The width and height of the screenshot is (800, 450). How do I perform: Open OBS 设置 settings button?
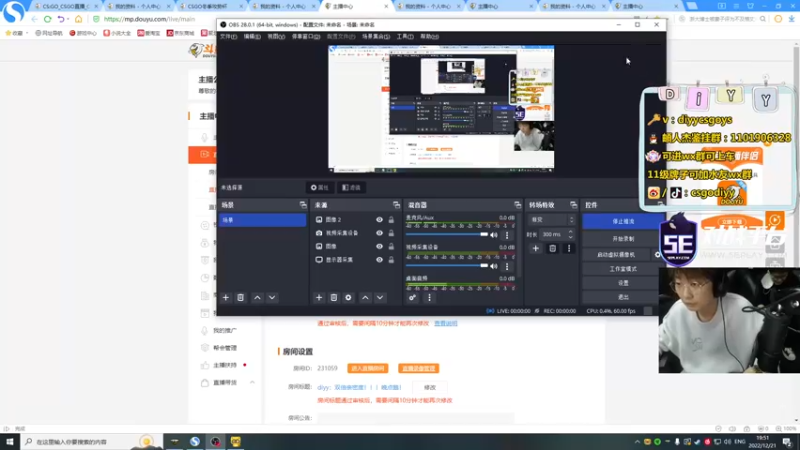(x=623, y=283)
